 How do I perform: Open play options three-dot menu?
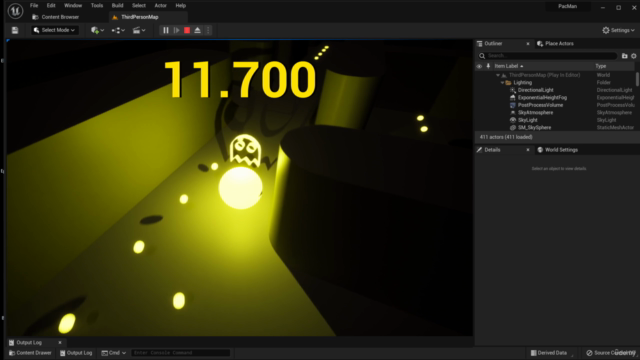[x=208, y=30]
